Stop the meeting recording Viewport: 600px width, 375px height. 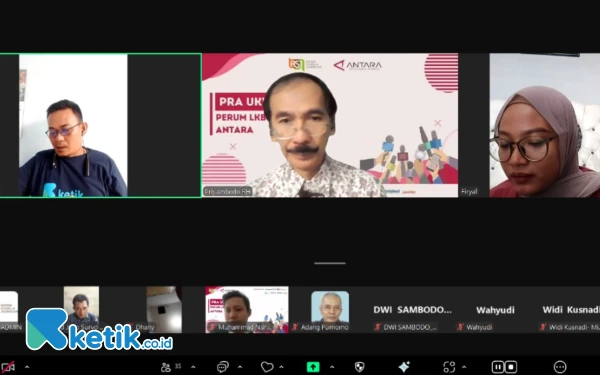(x=511, y=367)
